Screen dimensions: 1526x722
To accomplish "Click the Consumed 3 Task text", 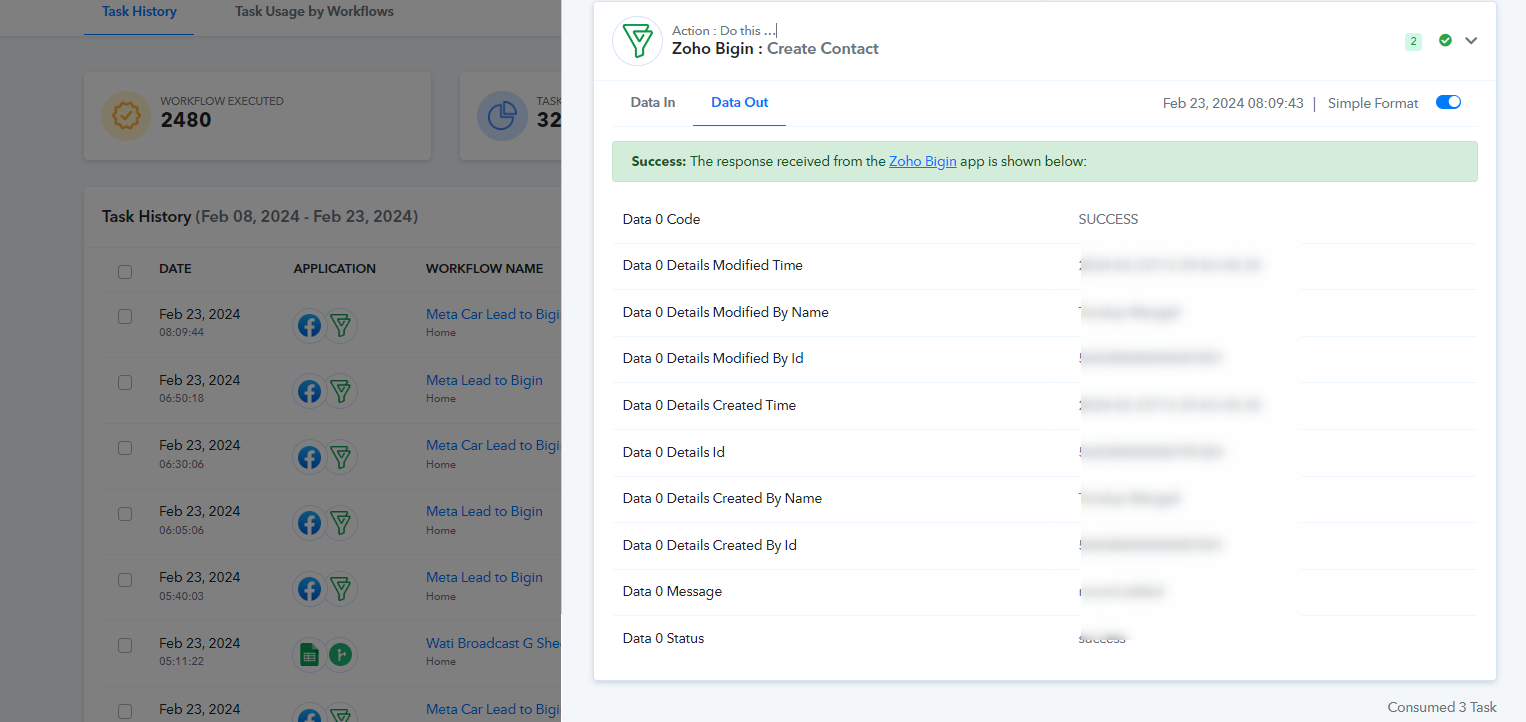I will [x=1442, y=707].
